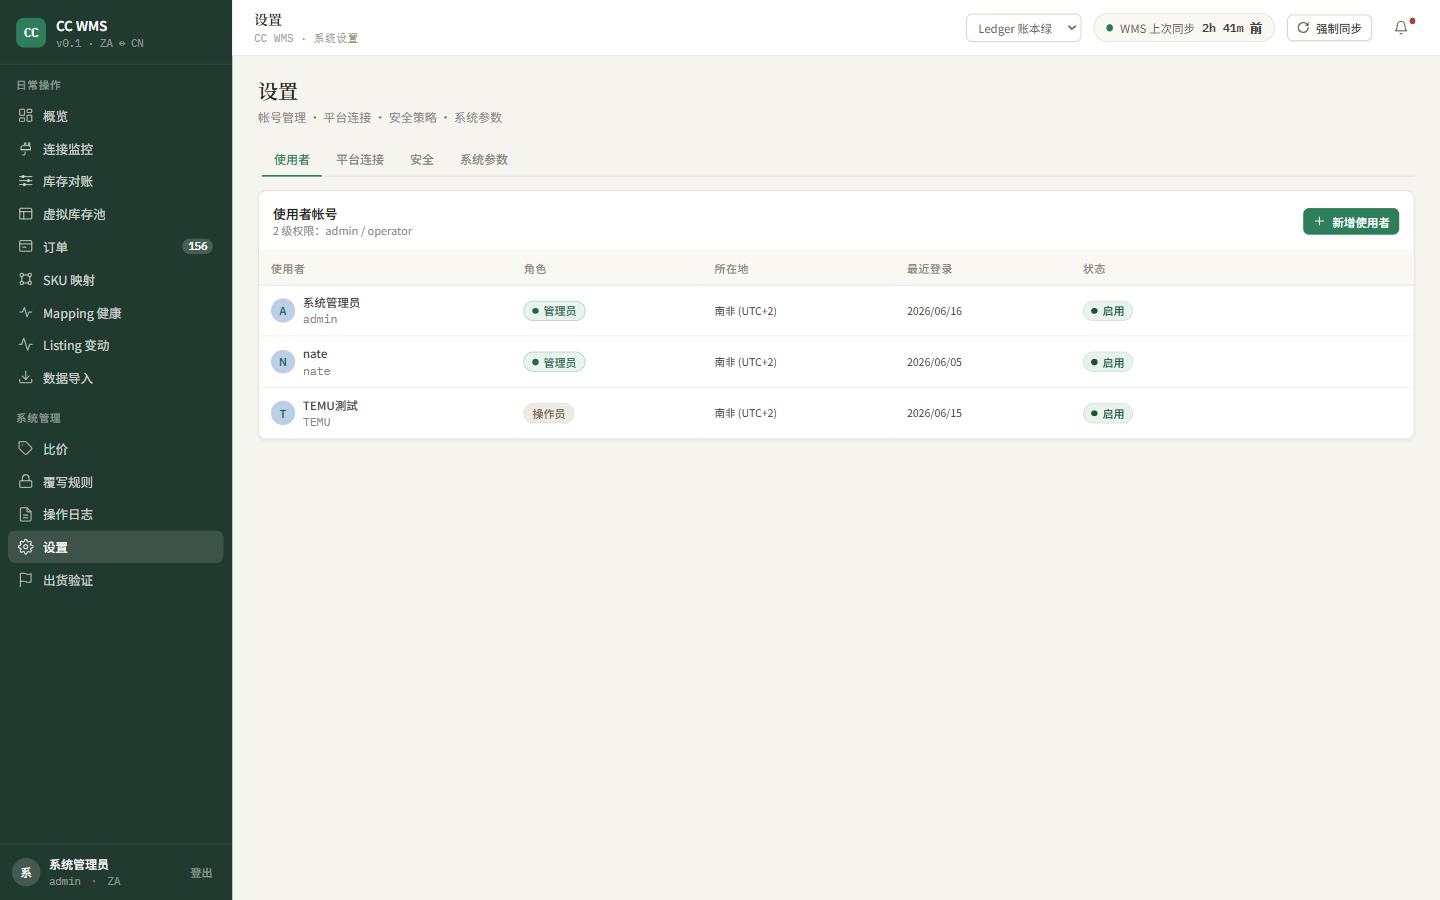The width and height of the screenshot is (1440, 900).
Task: Click the 角色 column header
Action: click(x=535, y=269)
